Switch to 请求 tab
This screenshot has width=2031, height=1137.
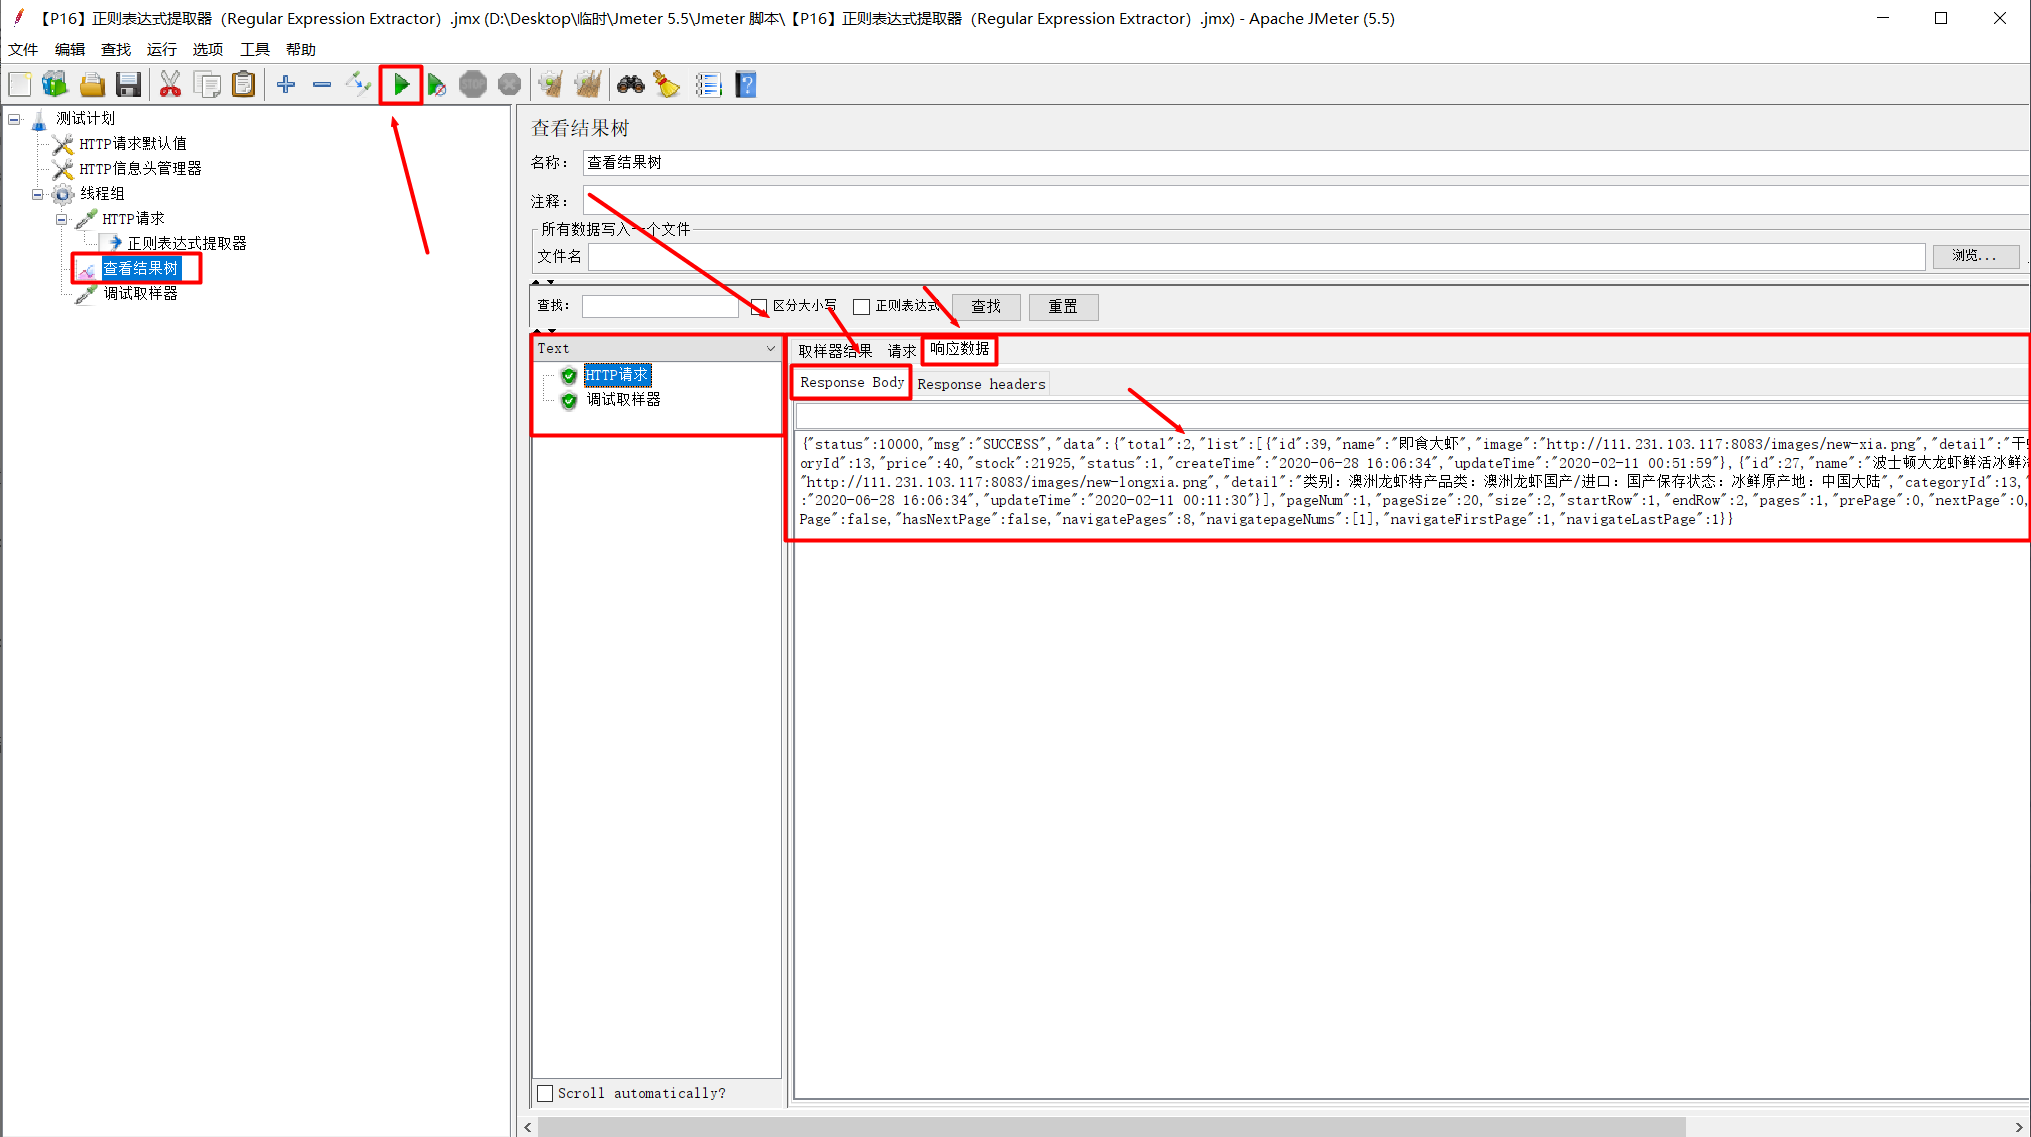pyautogui.click(x=901, y=351)
